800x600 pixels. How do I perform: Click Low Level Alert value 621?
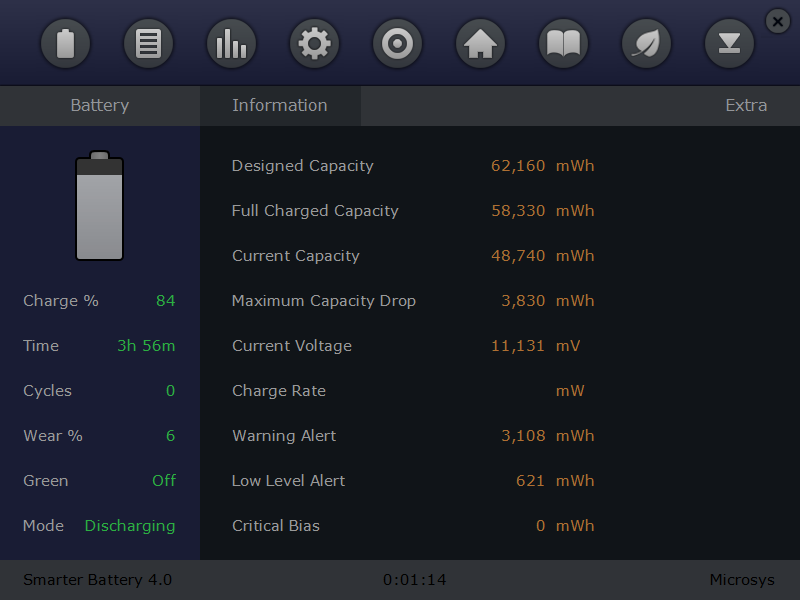pos(530,481)
